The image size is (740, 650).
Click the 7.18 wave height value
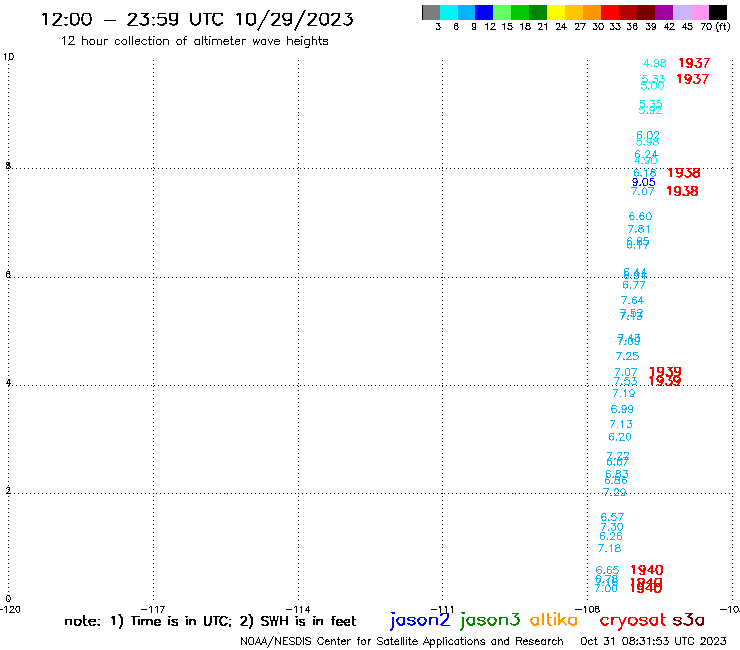tap(609, 549)
